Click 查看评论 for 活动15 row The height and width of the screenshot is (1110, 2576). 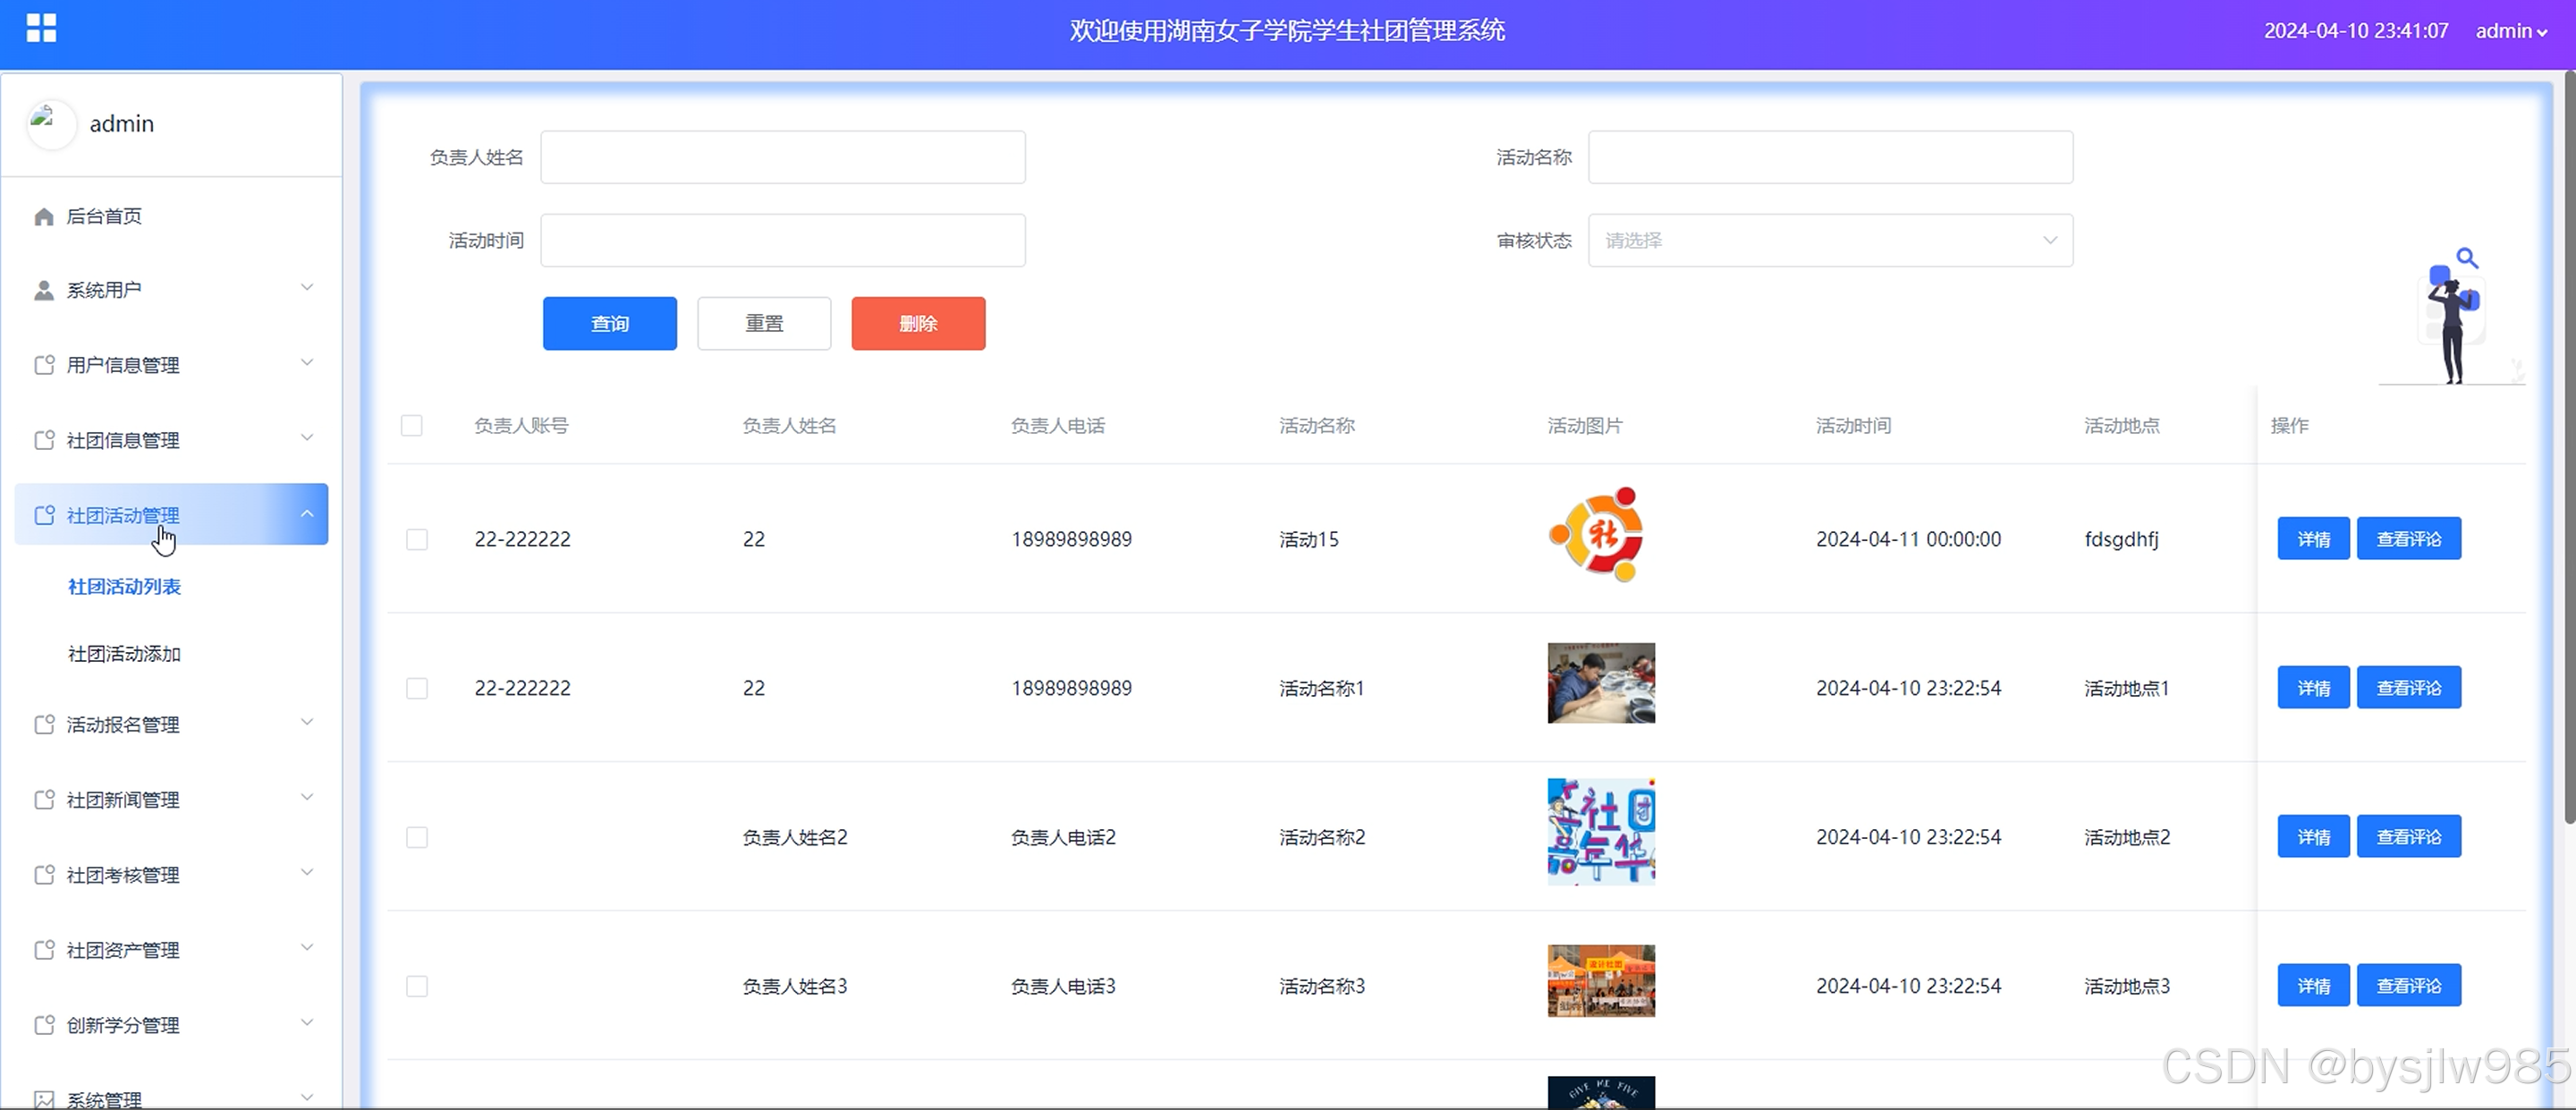(2408, 539)
